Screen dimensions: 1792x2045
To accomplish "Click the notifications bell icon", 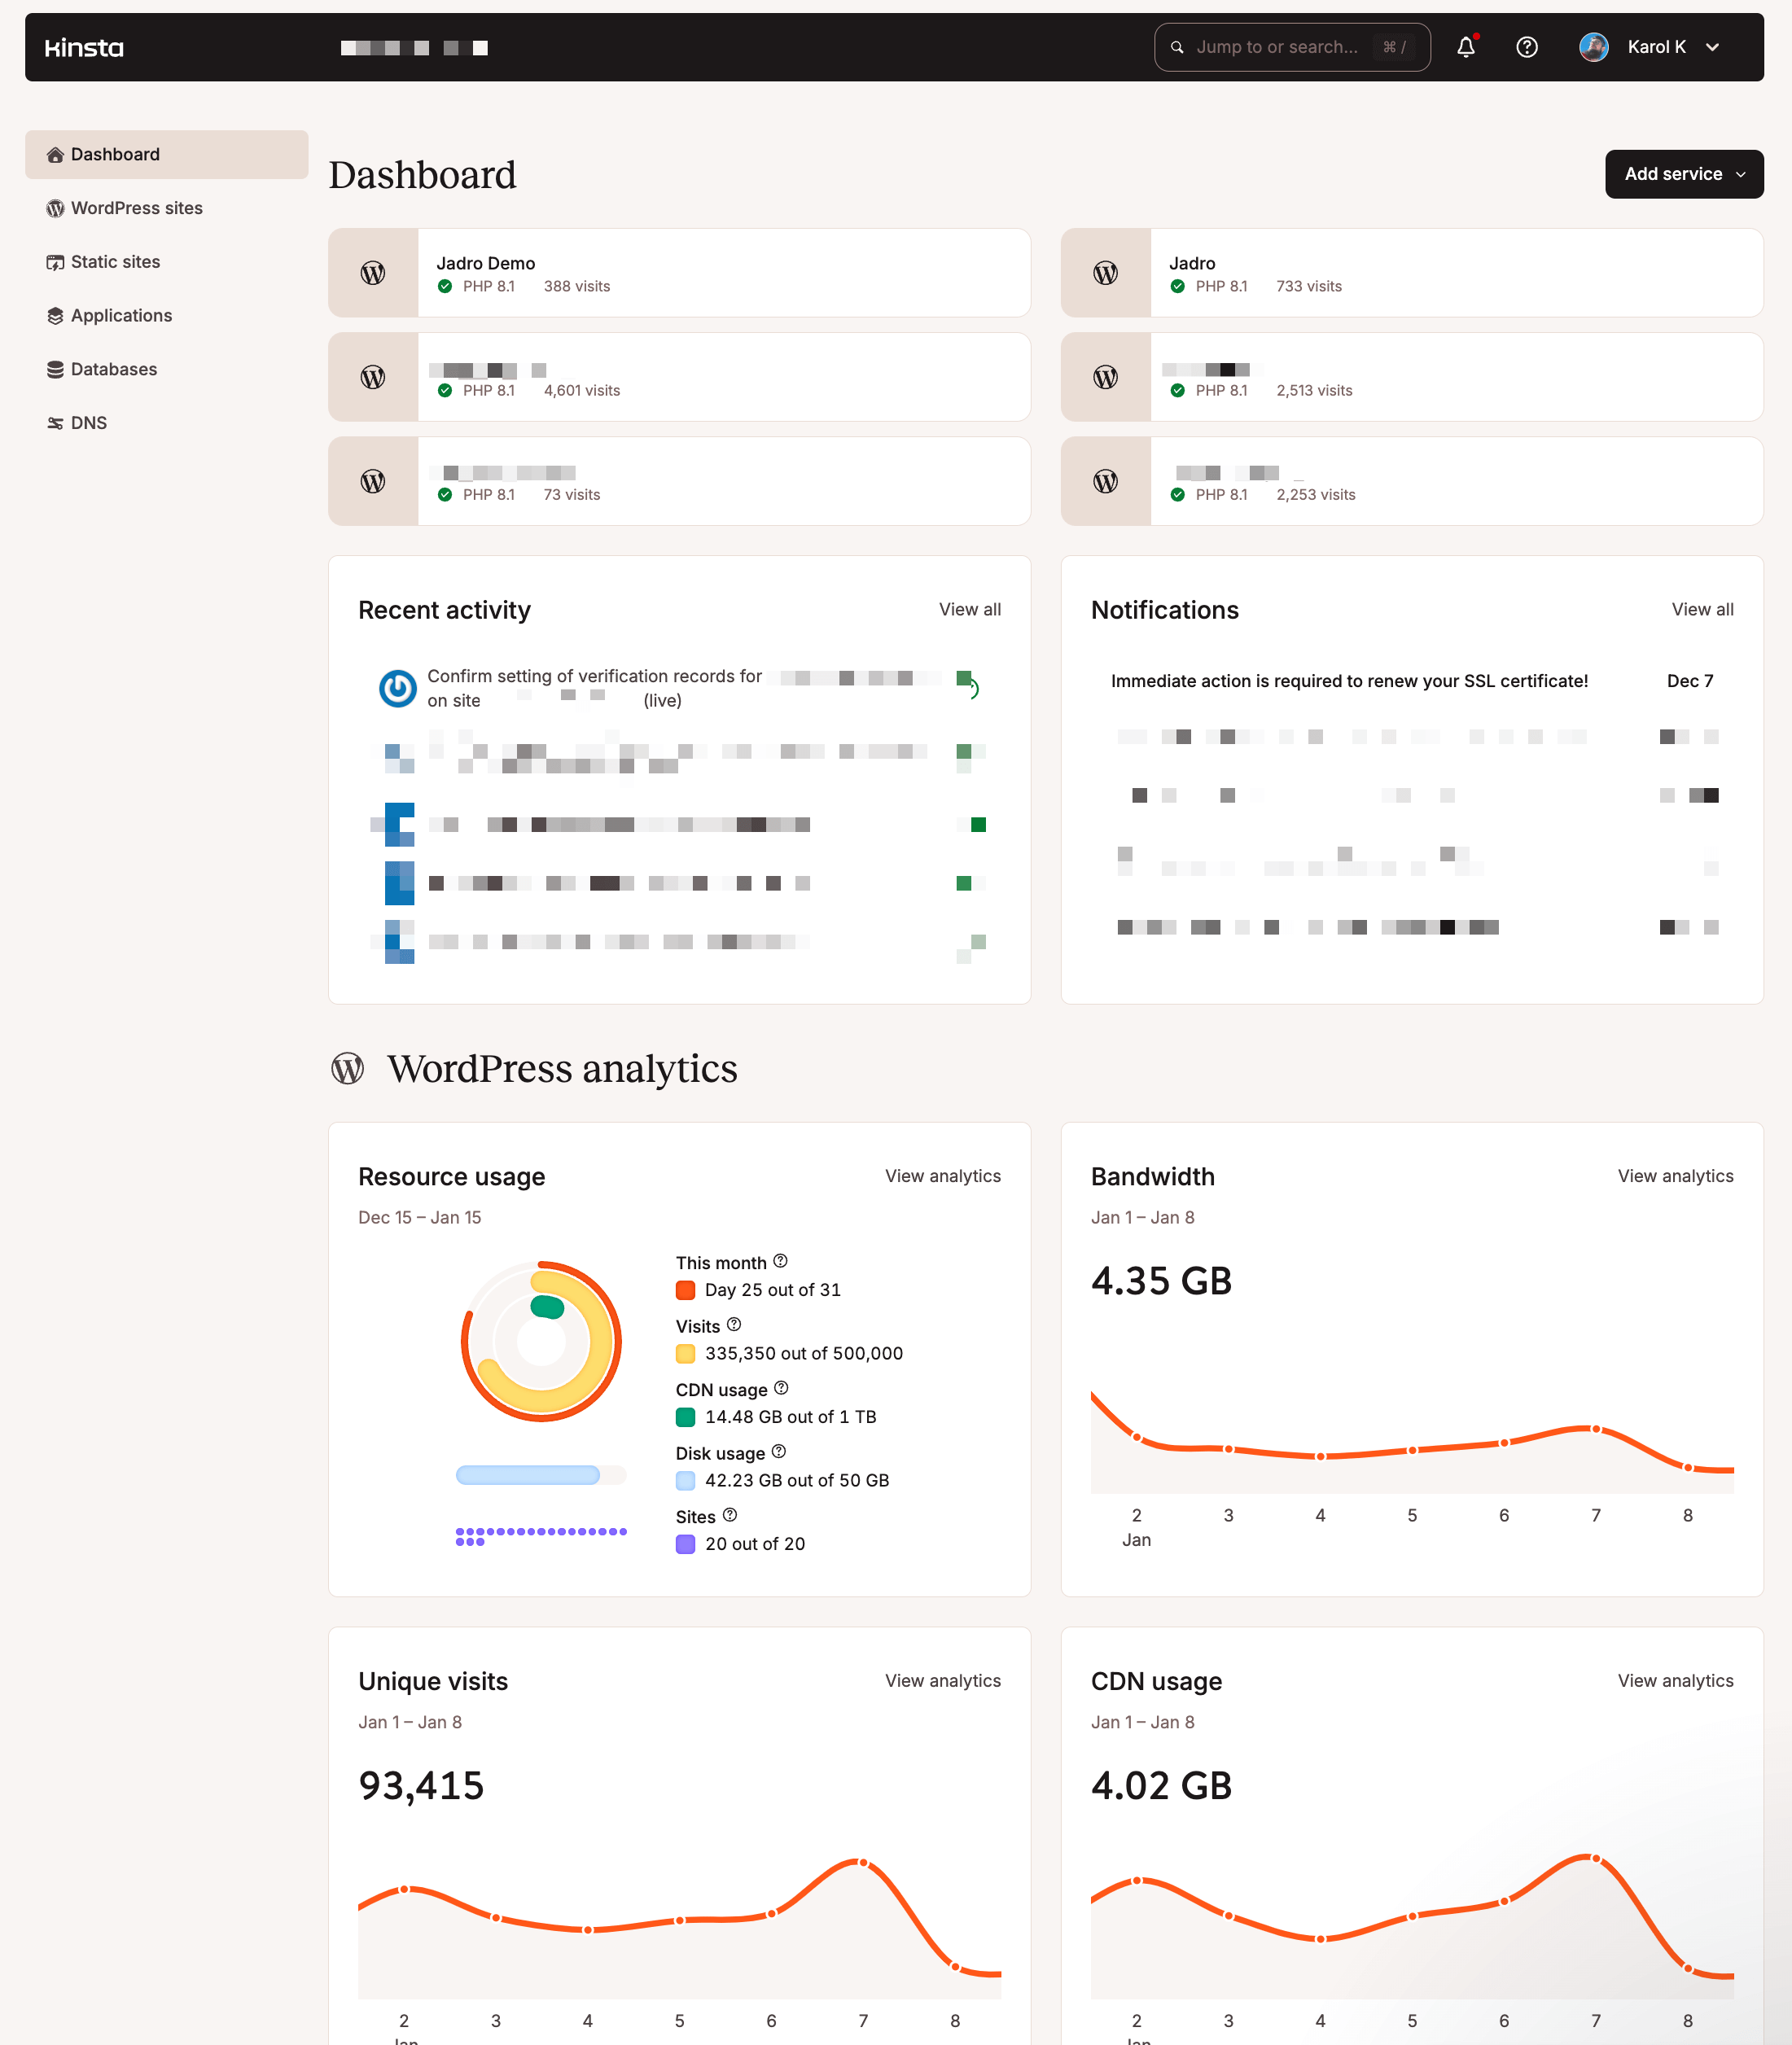I will [x=1465, y=47].
